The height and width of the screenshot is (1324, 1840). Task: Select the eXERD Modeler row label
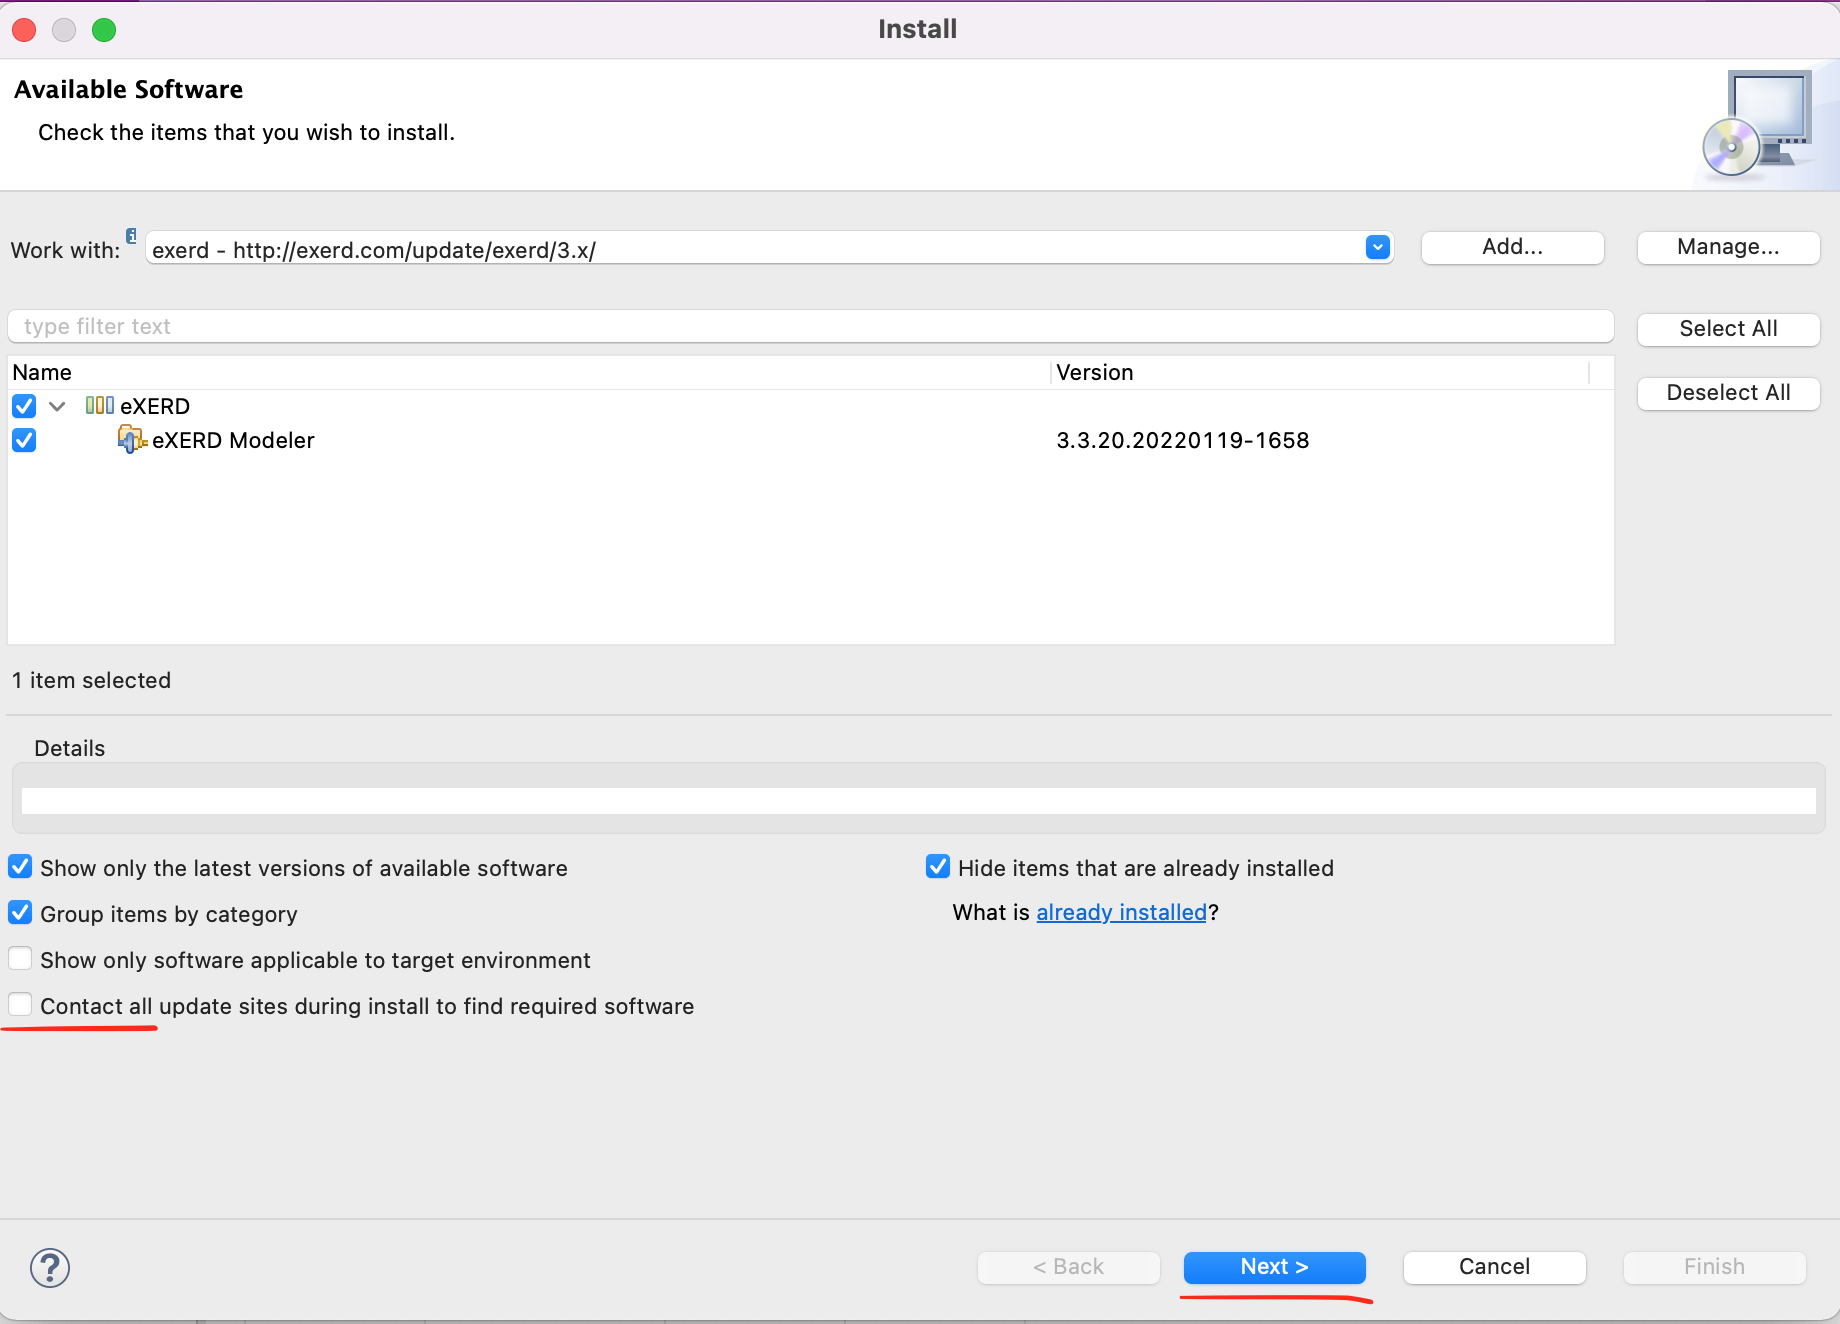tap(233, 440)
